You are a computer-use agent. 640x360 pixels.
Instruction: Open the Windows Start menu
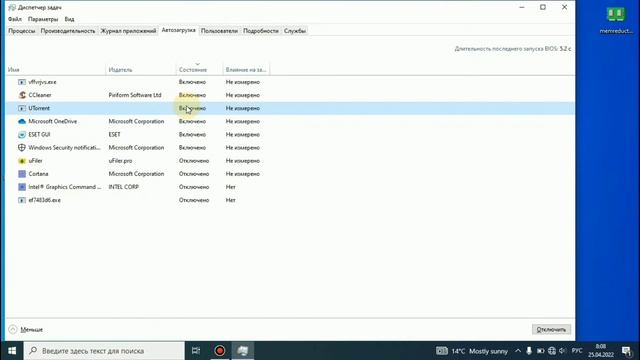(x=12, y=351)
